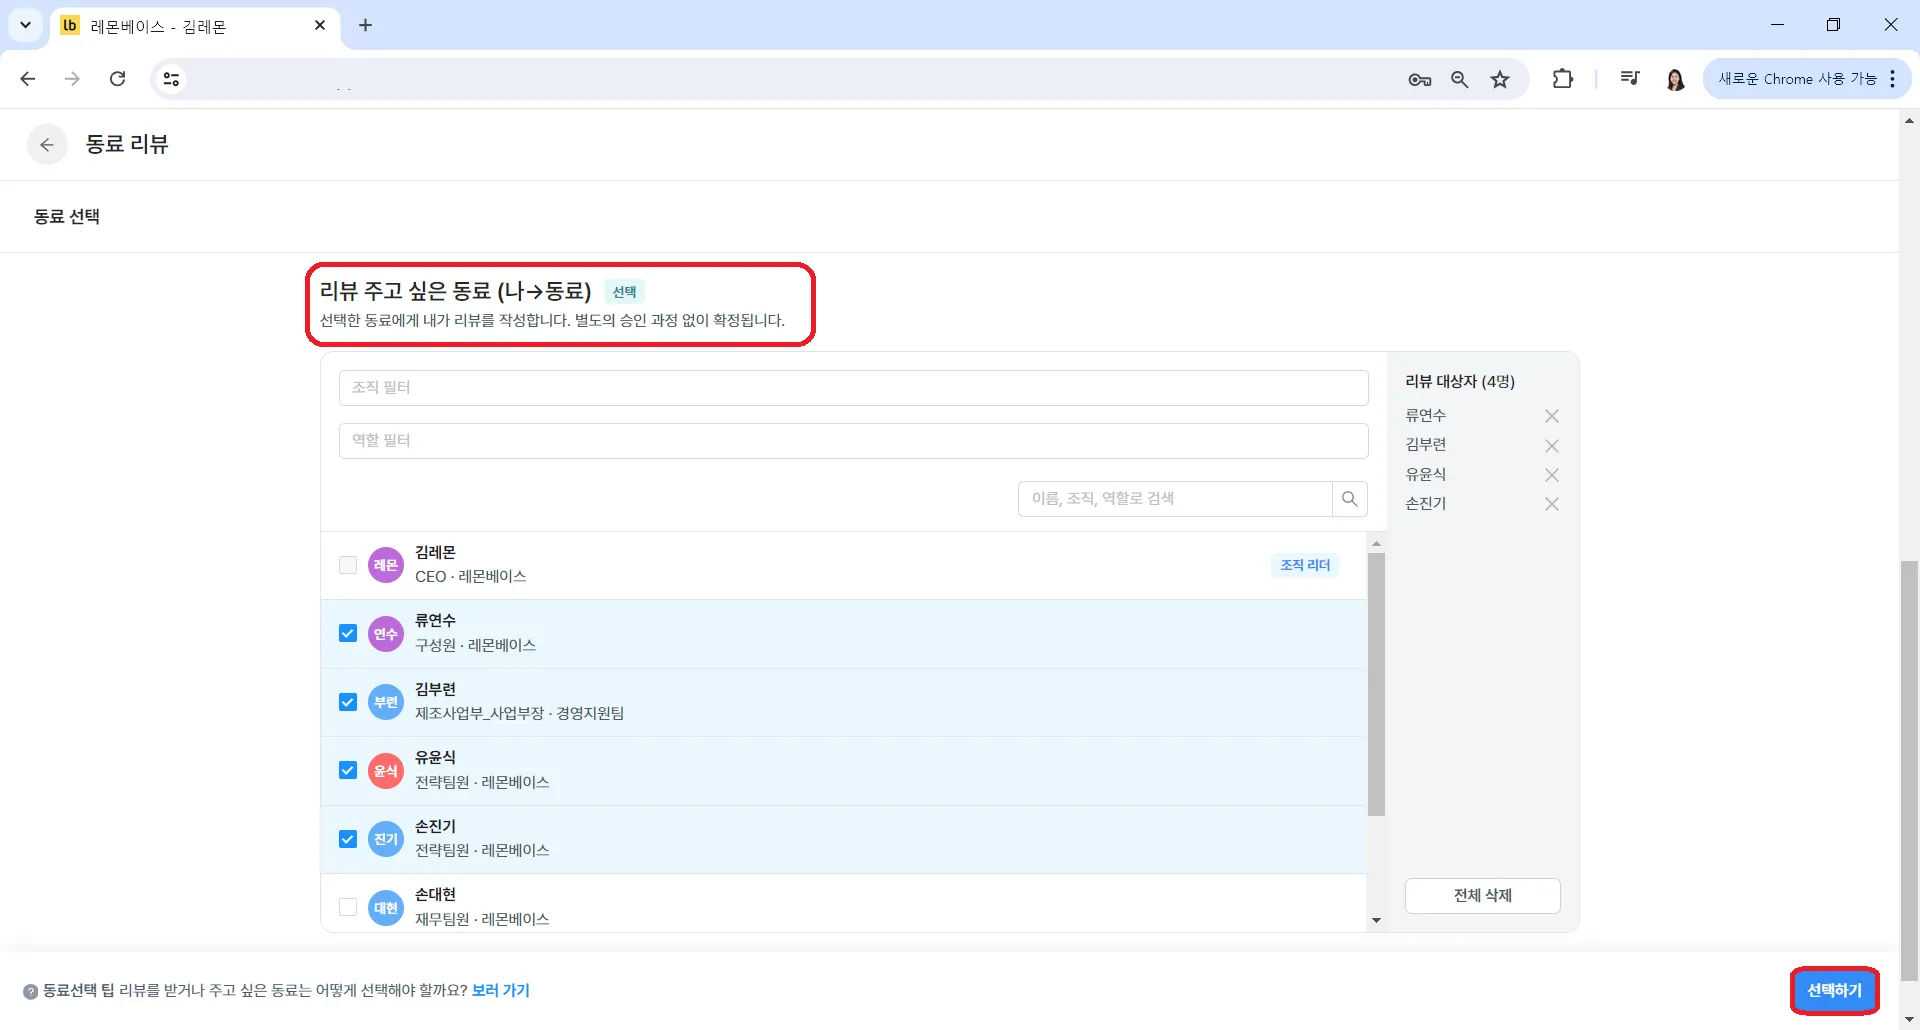
Task: Open site information icon in address bar
Action: (x=172, y=79)
